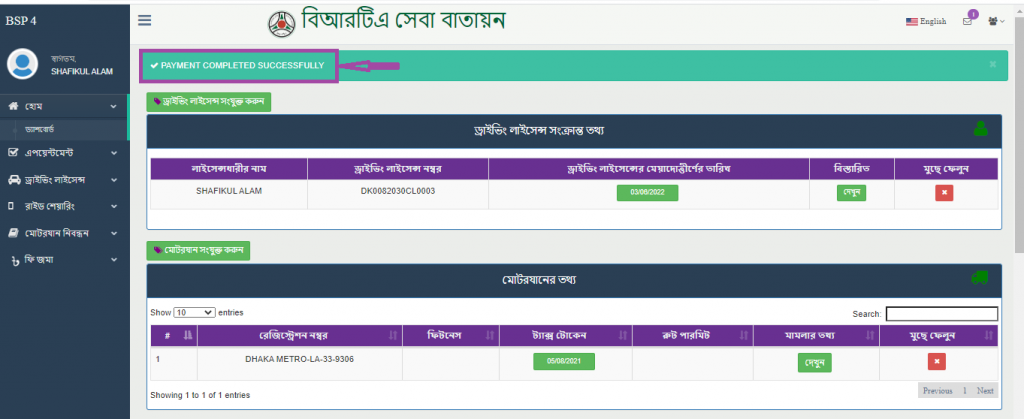Click the মোটরযান সংযুক্ত করুন button

198,249
